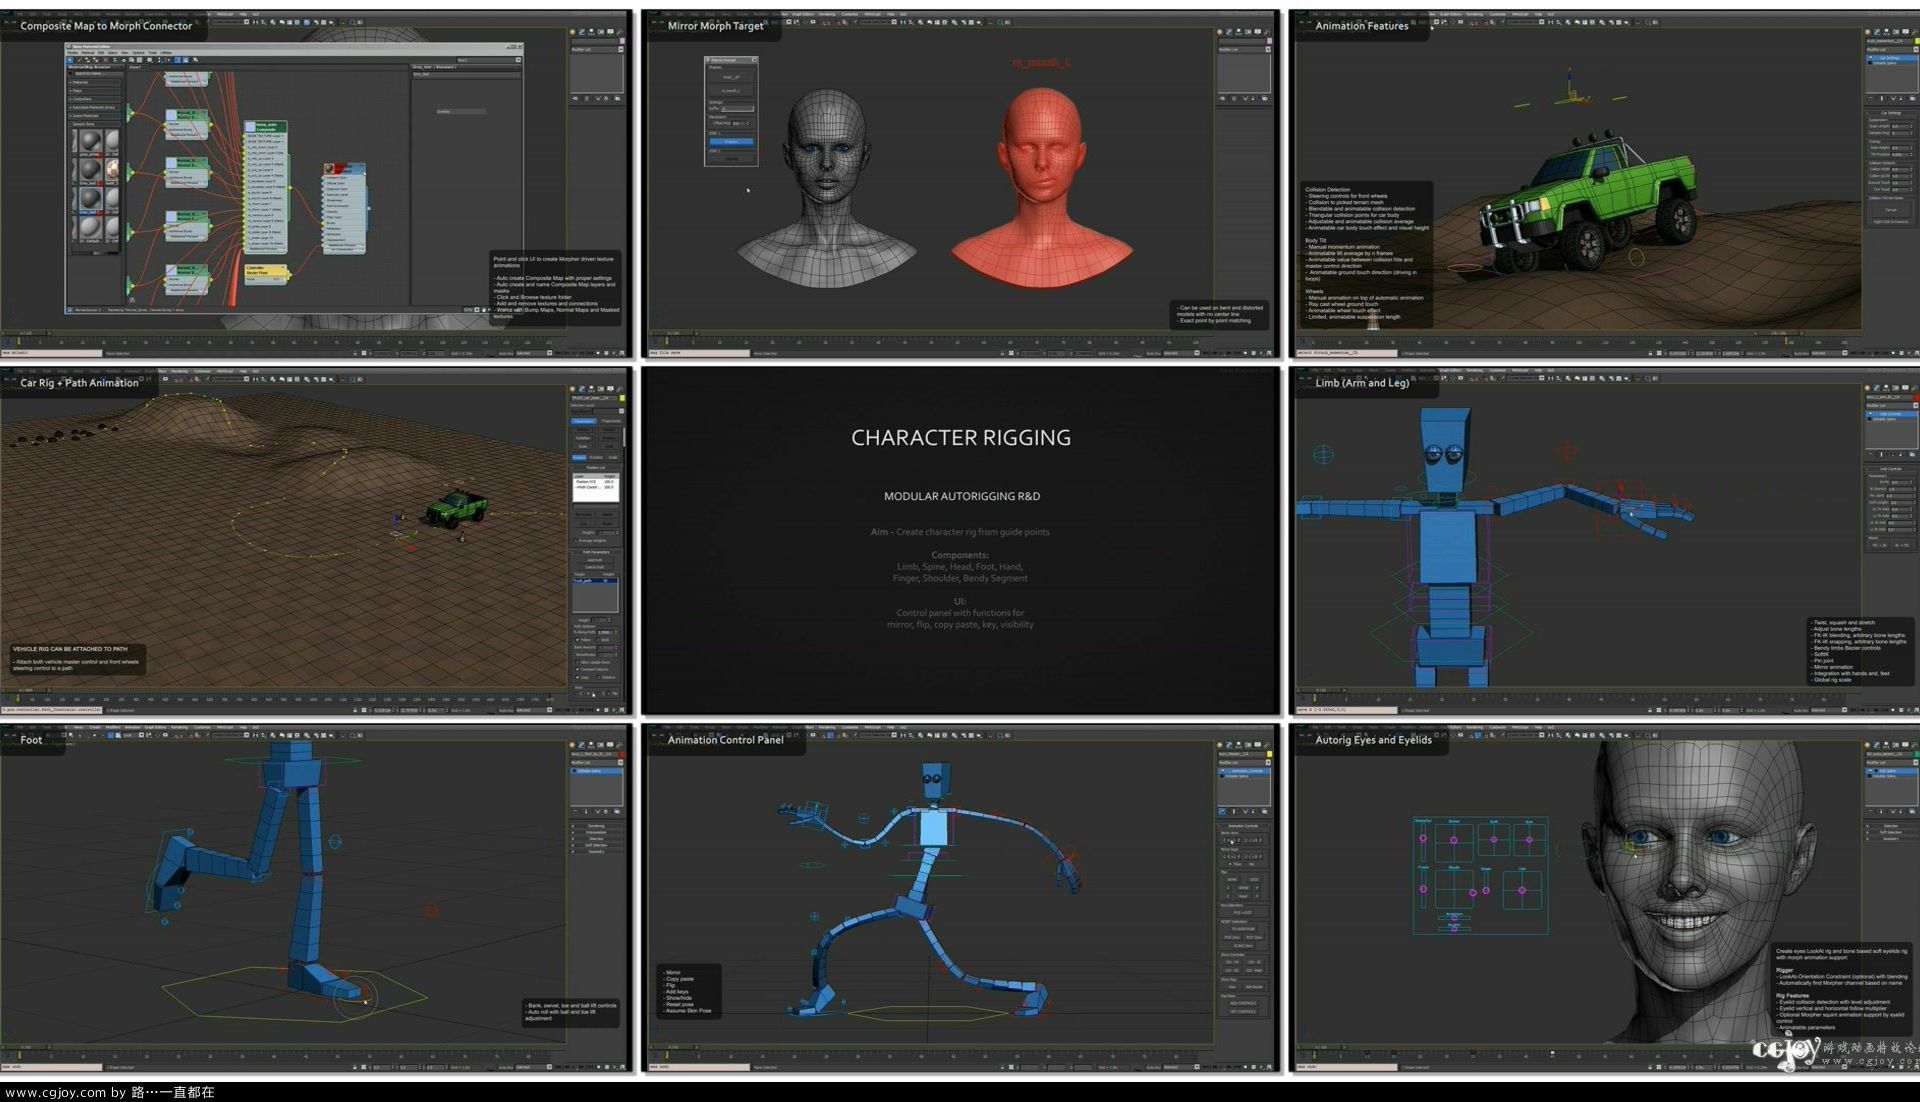
Task: Open Material menu in Slate Material Editor
Action: tap(88, 53)
